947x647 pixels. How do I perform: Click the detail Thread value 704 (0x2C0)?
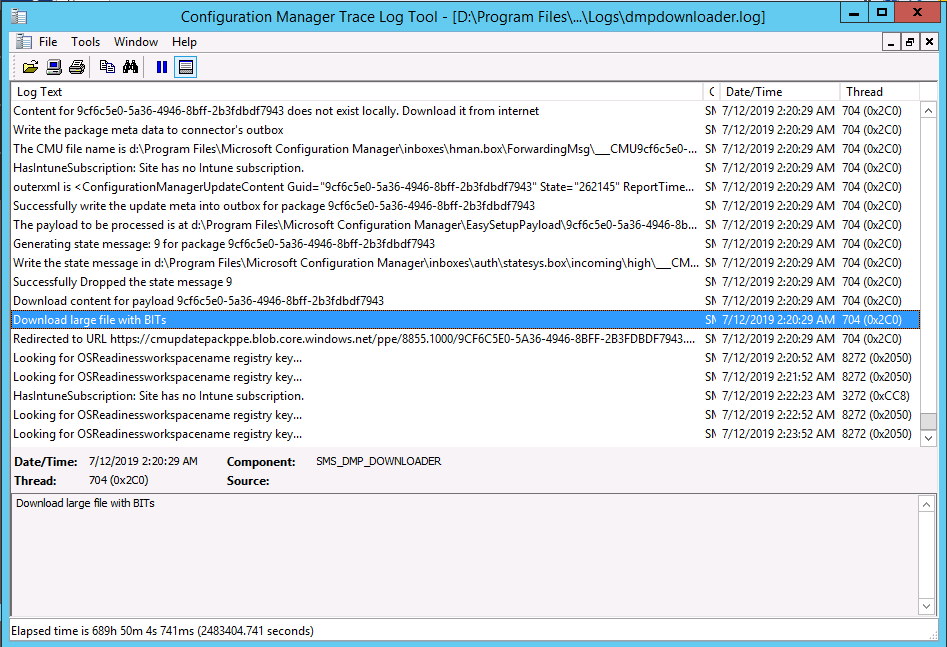(118, 480)
